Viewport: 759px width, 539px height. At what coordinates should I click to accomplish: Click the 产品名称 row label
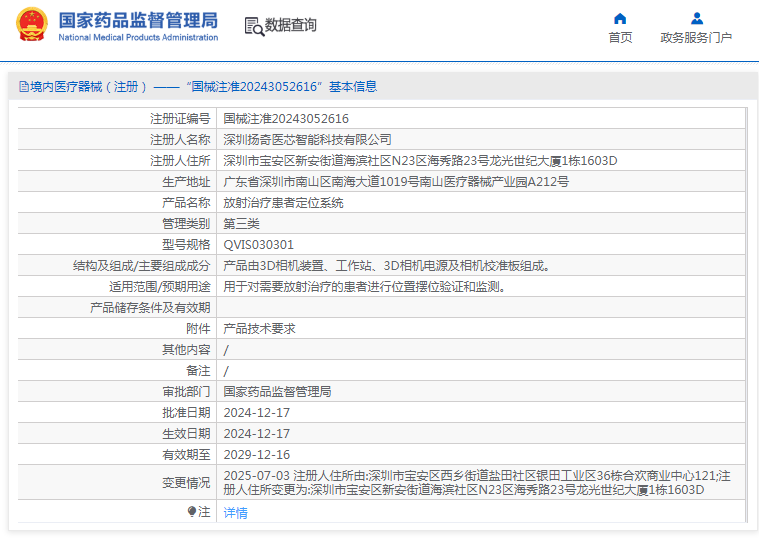click(x=186, y=203)
